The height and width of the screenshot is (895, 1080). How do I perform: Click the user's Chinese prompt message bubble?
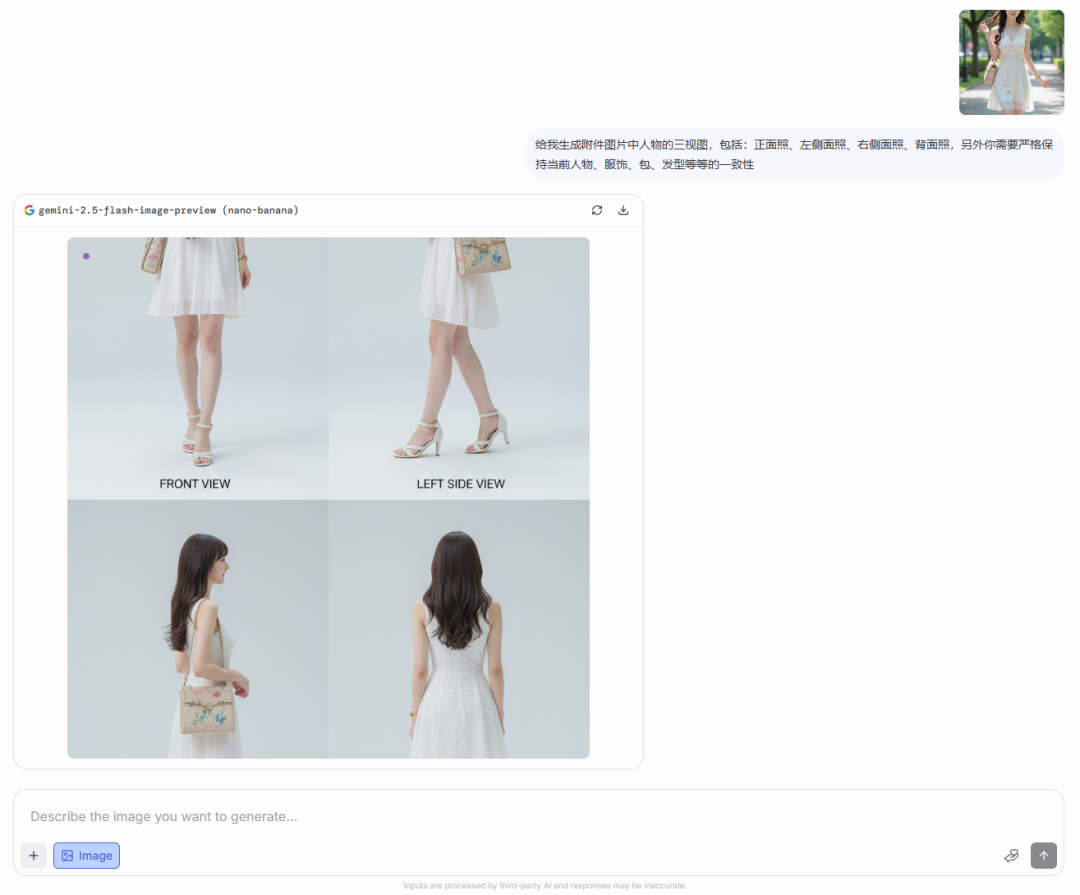tap(794, 154)
